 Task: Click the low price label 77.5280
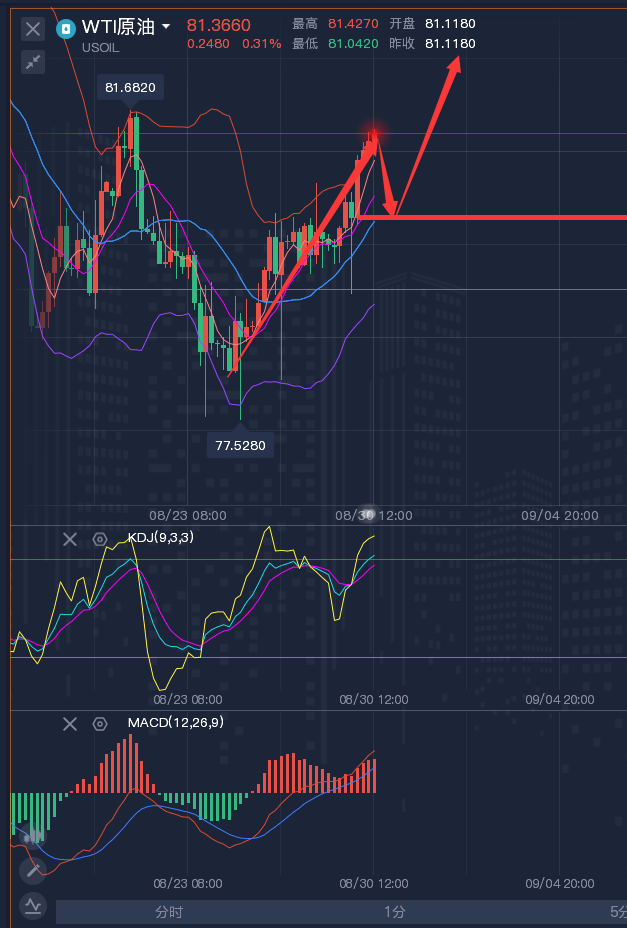pyautogui.click(x=240, y=445)
